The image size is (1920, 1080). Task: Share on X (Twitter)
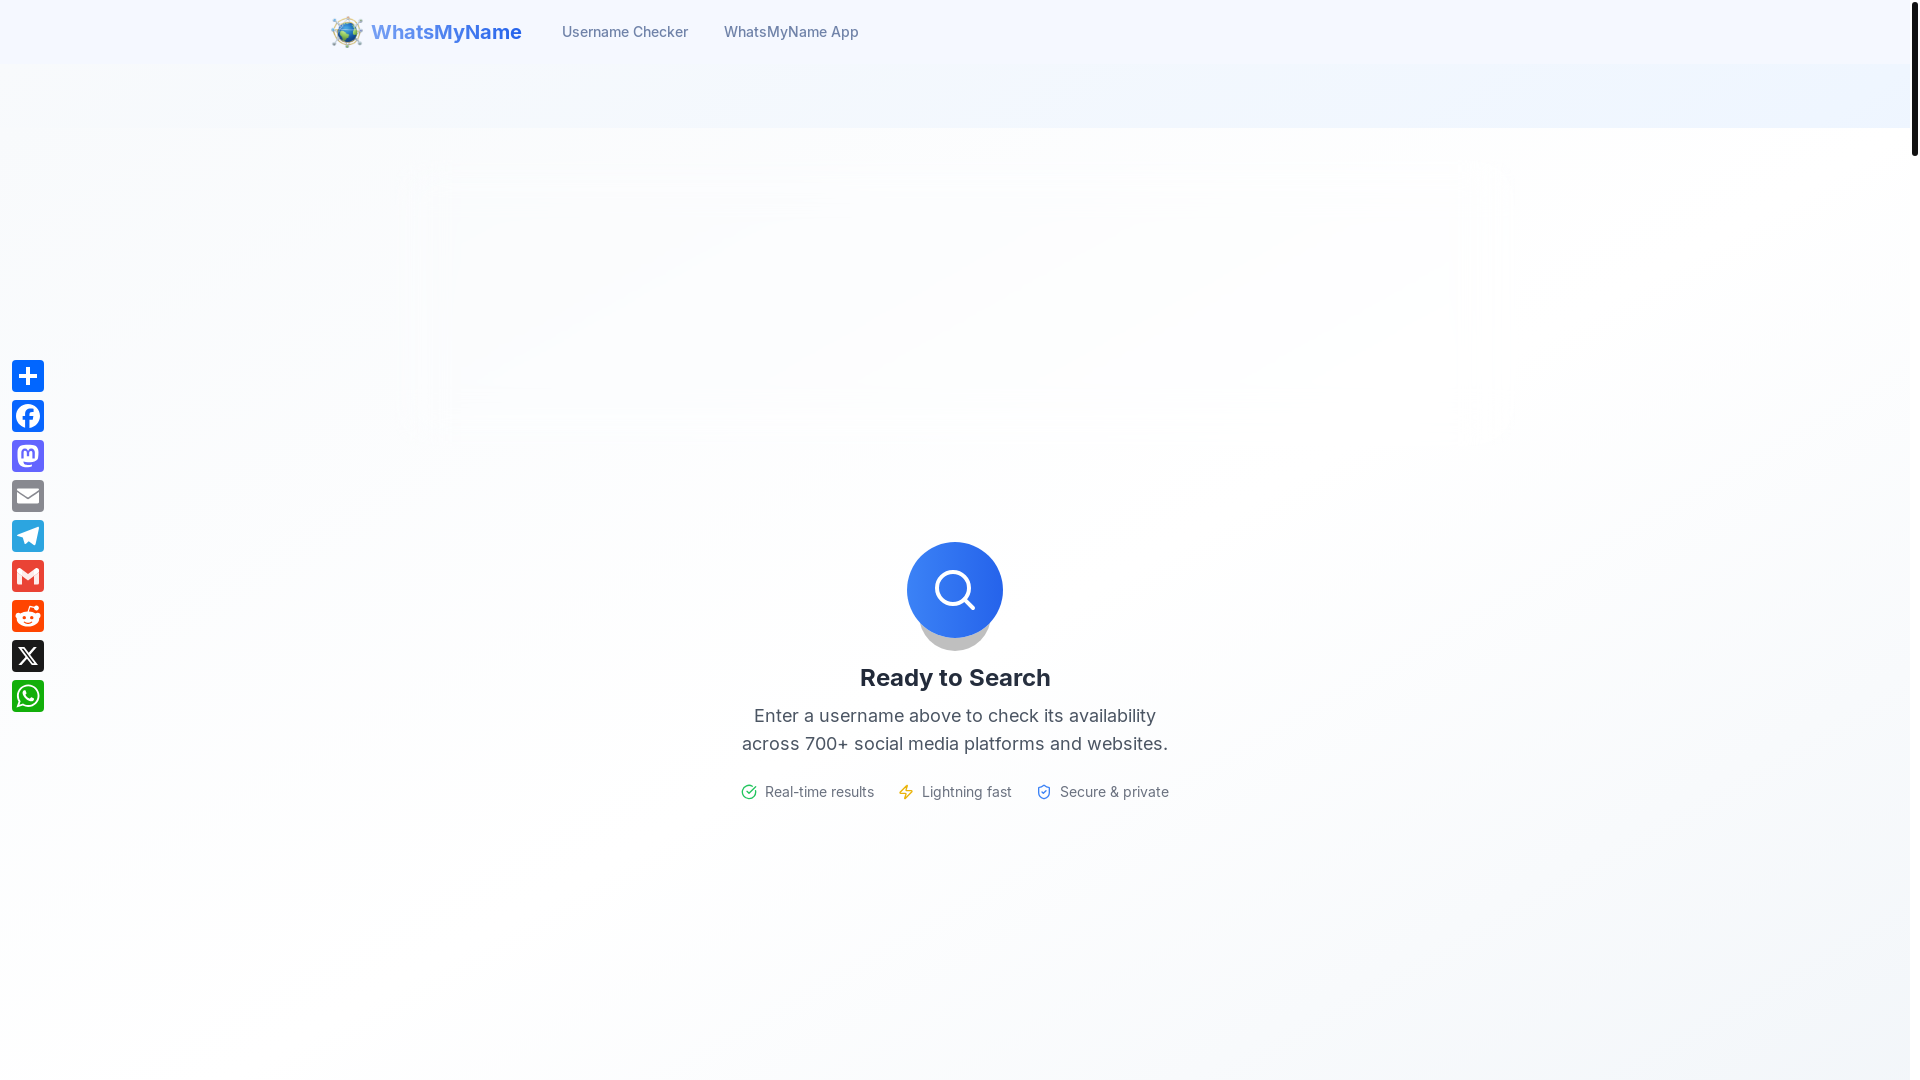click(28, 656)
